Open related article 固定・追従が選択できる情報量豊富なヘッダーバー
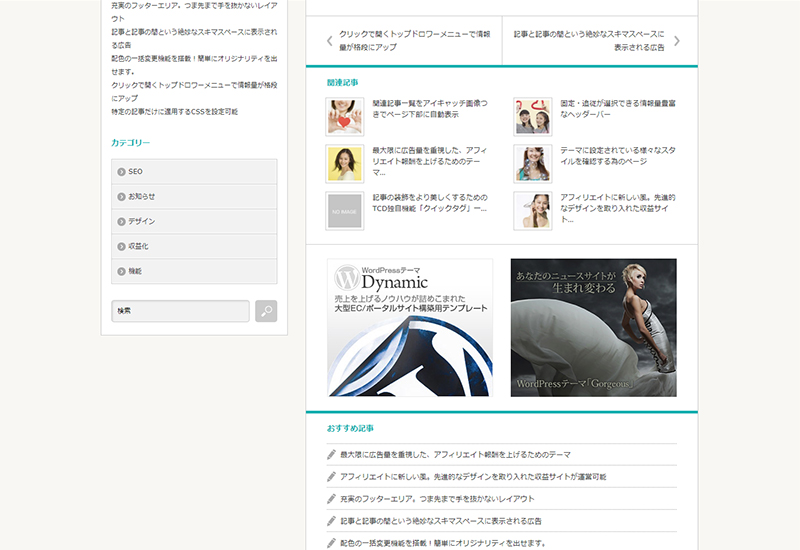 coord(618,109)
